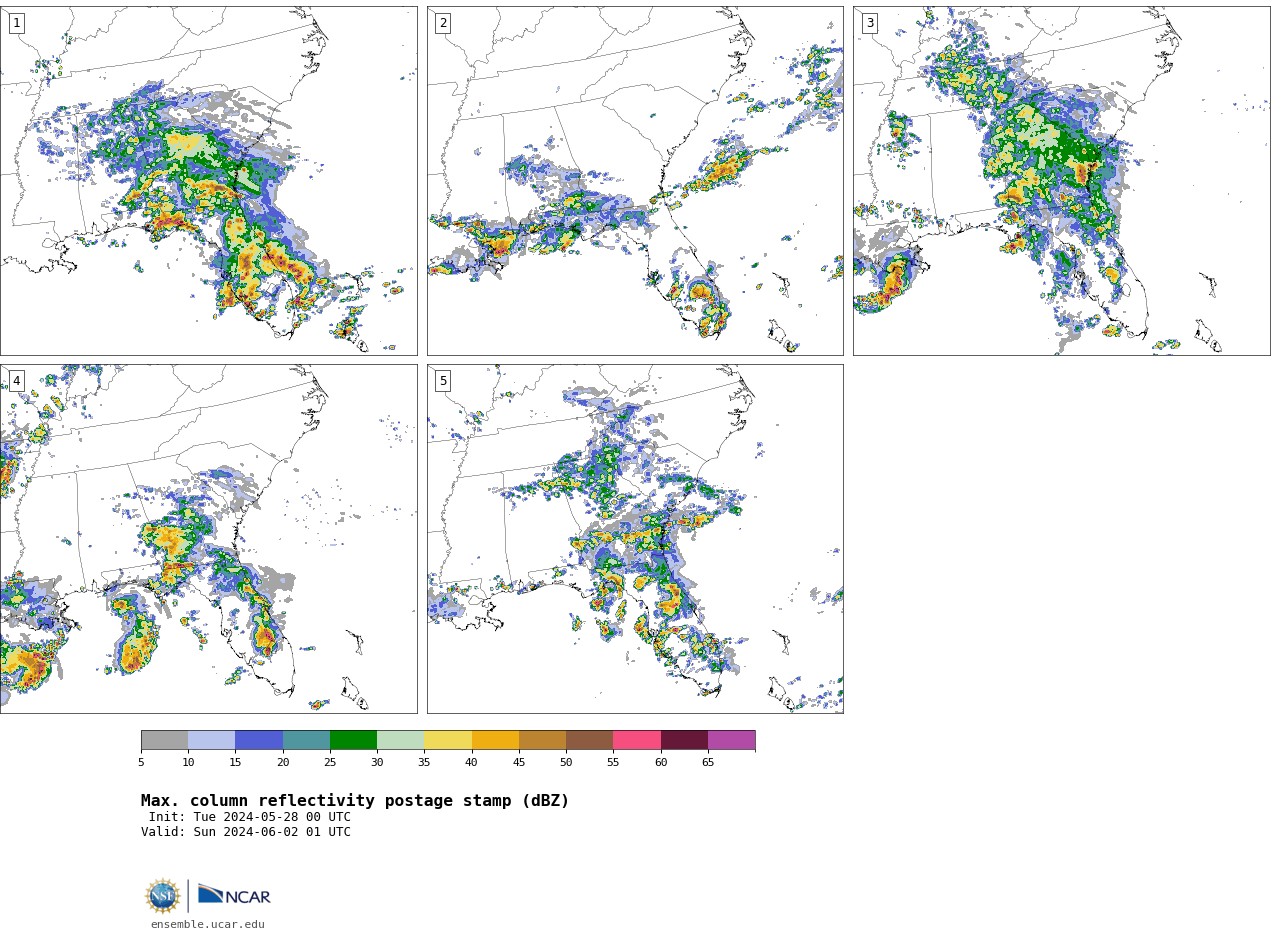Click the blue 15-20 dBZ swatch
Viewport: 1280px width, 936px height.
(x=259, y=740)
